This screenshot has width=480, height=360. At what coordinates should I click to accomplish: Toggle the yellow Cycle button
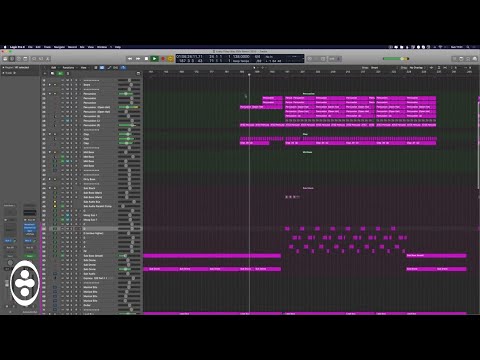click(170, 59)
